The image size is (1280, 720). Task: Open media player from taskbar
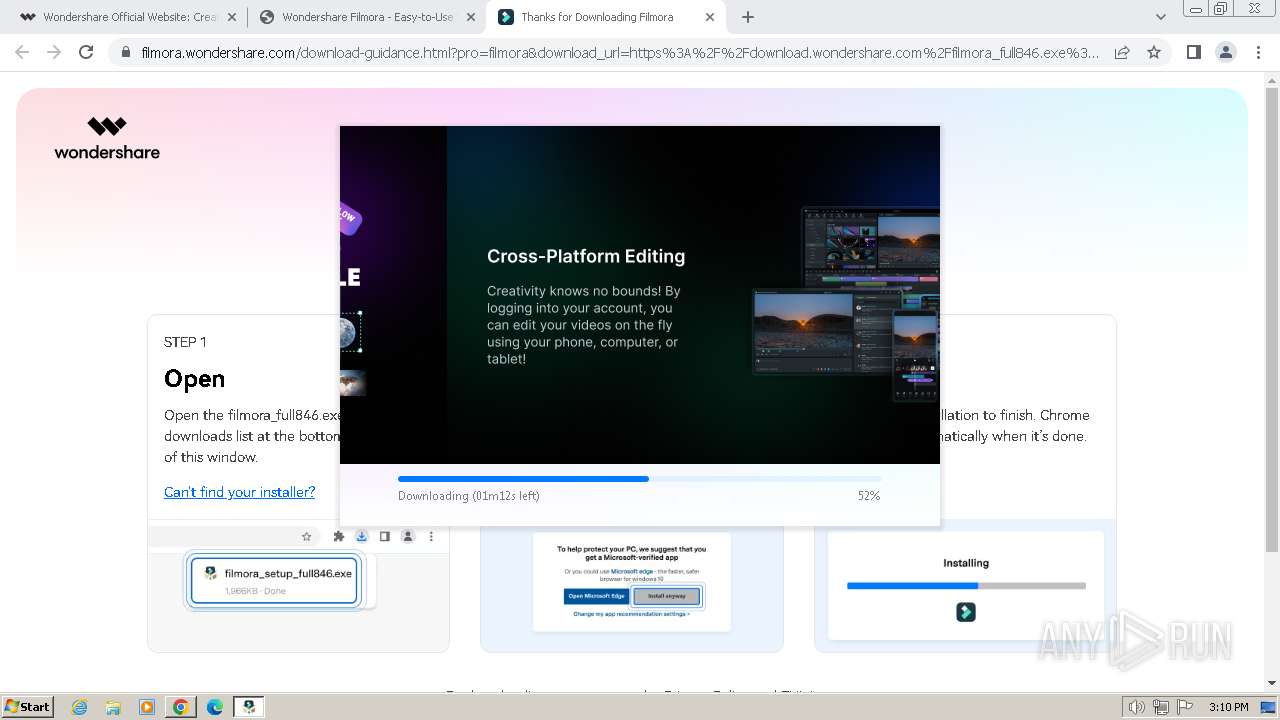pos(147,706)
